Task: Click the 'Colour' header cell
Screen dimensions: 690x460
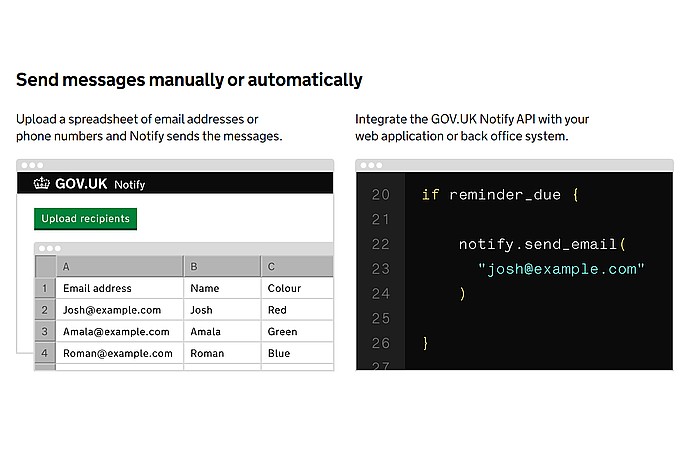Action: pos(297,288)
